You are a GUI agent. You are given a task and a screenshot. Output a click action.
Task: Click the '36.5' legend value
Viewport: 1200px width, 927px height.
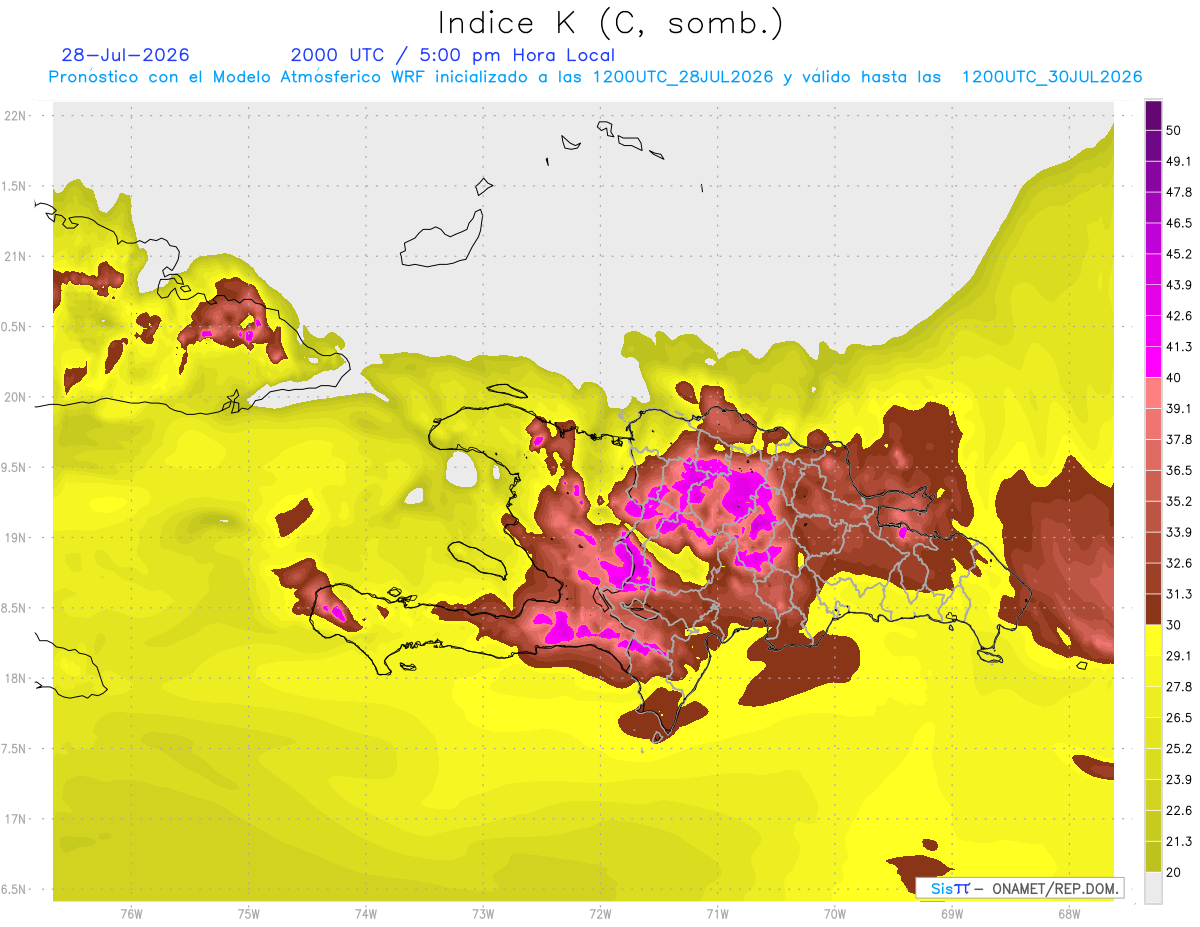point(1179,470)
